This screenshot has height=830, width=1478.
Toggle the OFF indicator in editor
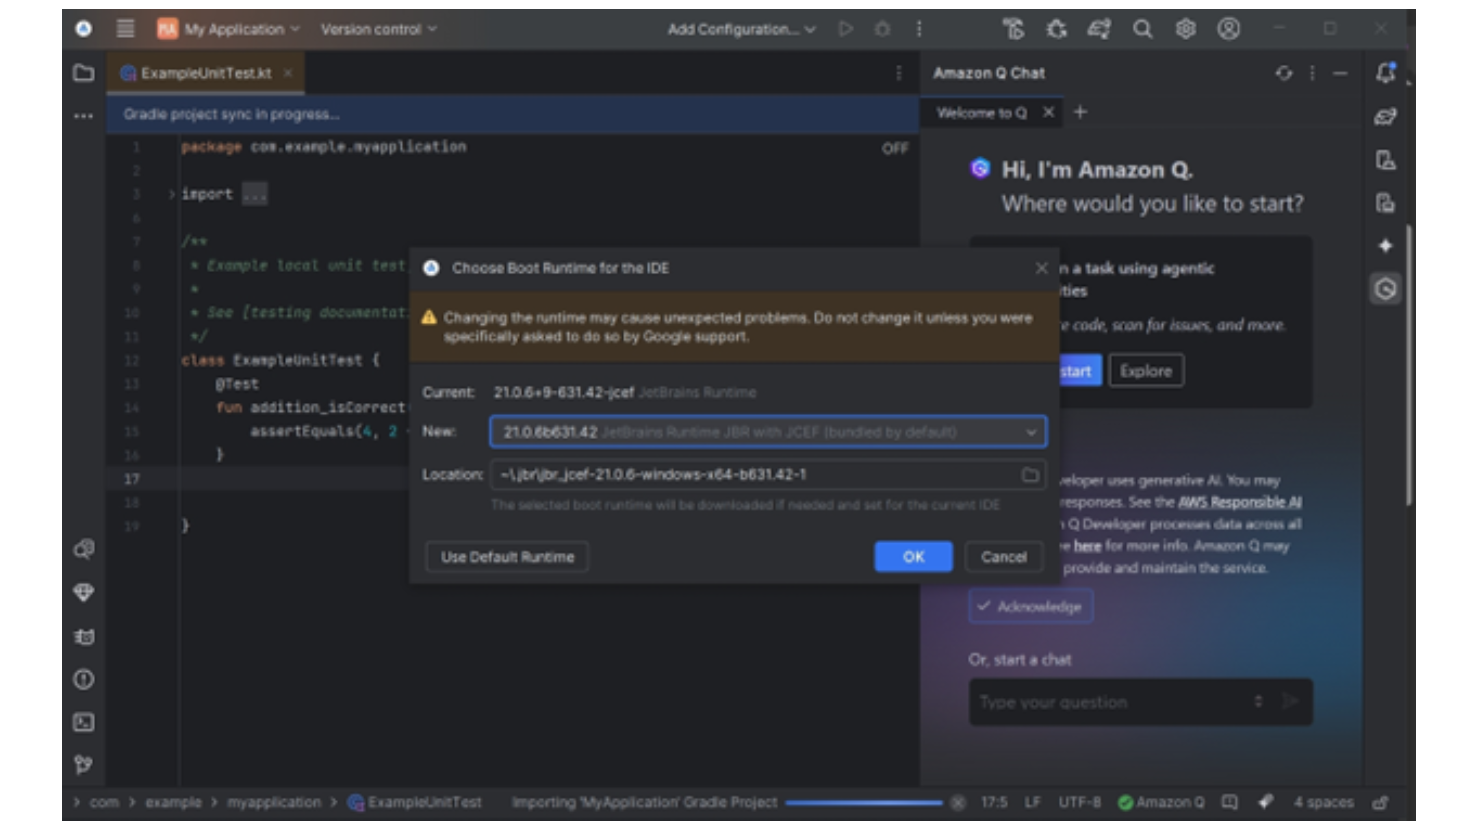coord(895,148)
